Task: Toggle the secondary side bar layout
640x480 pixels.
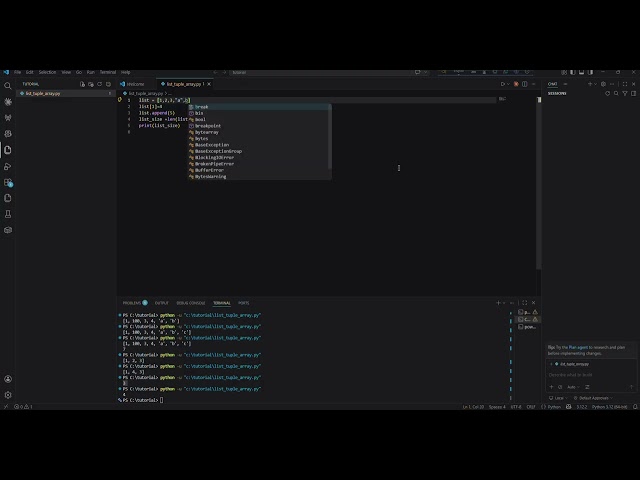Action: click(590, 72)
